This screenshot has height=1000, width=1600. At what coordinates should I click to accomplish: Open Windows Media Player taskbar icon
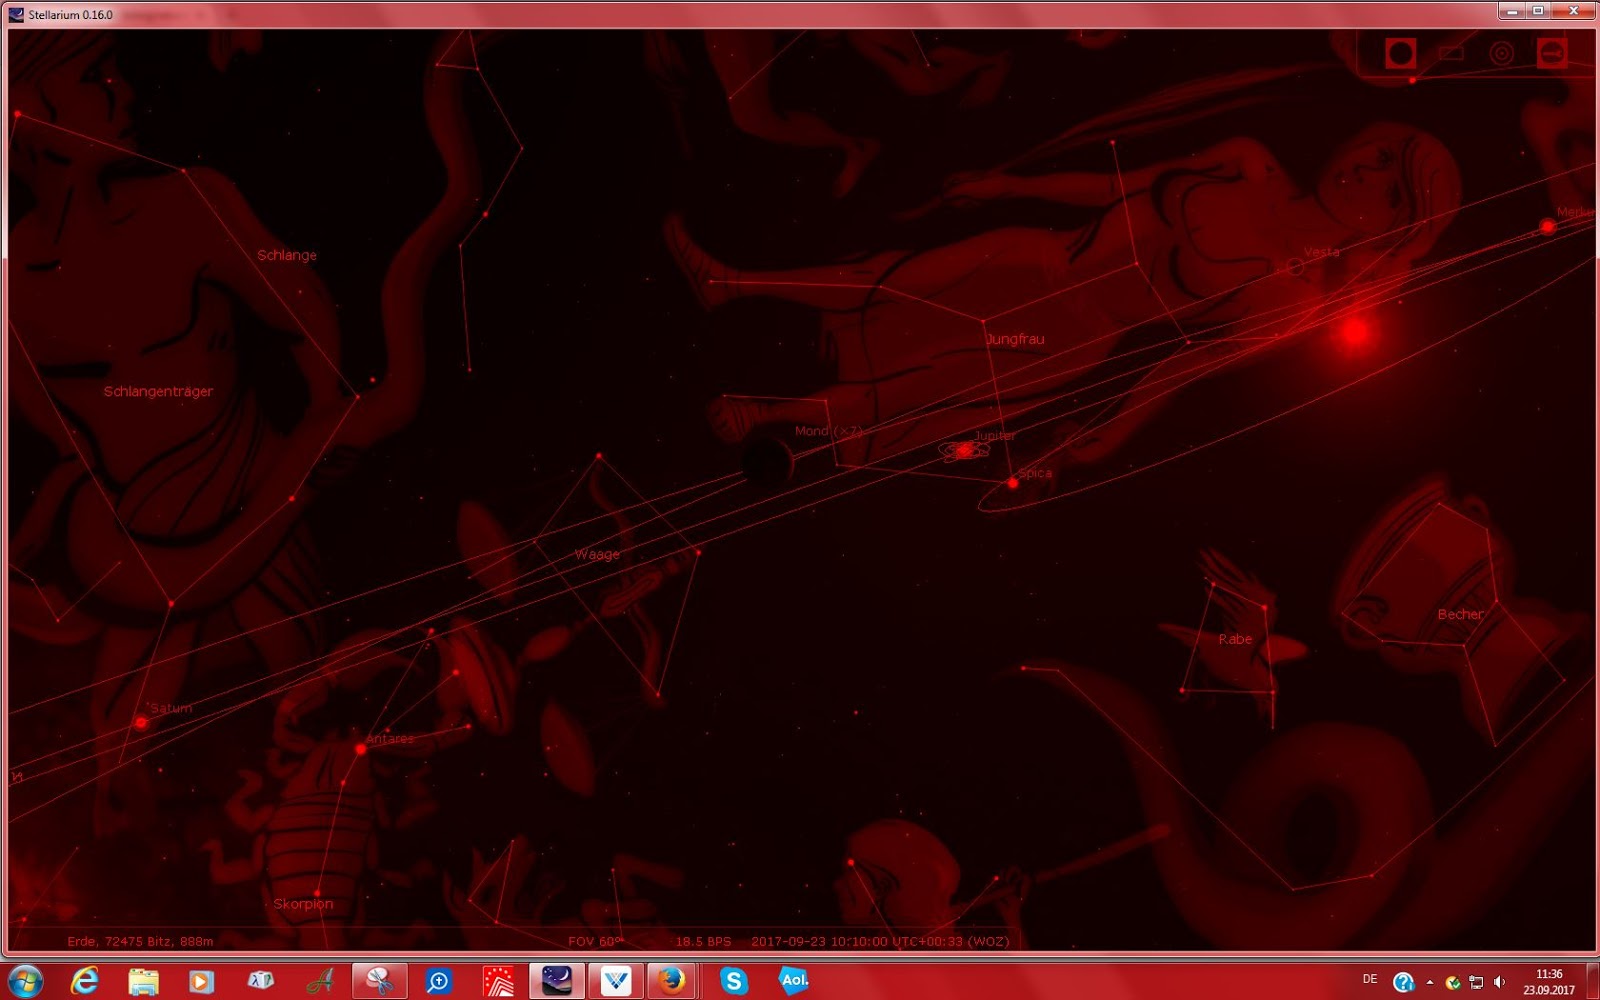201,981
